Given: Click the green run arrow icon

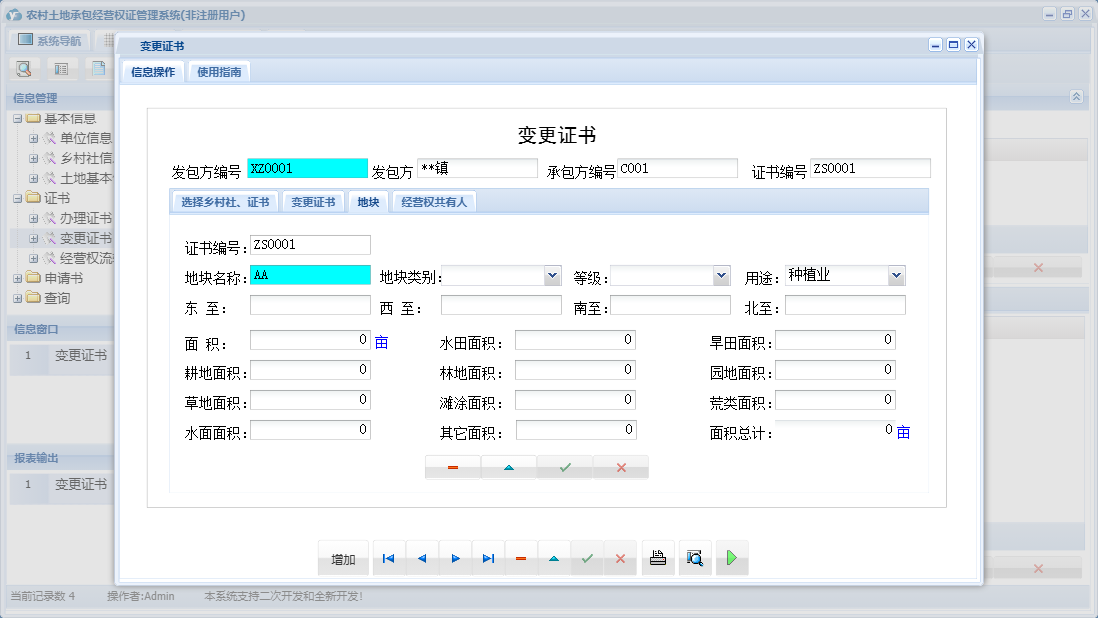Looking at the screenshot, I should [731, 558].
